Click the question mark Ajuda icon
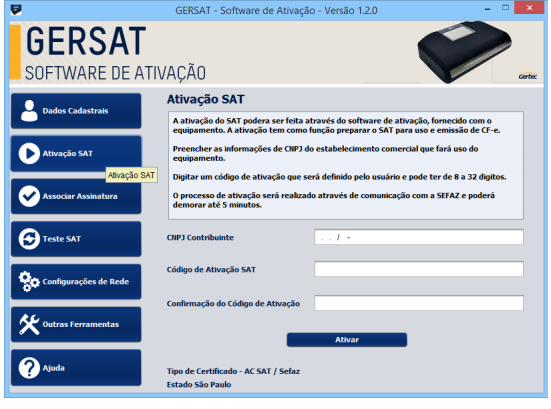 (x=29, y=368)
